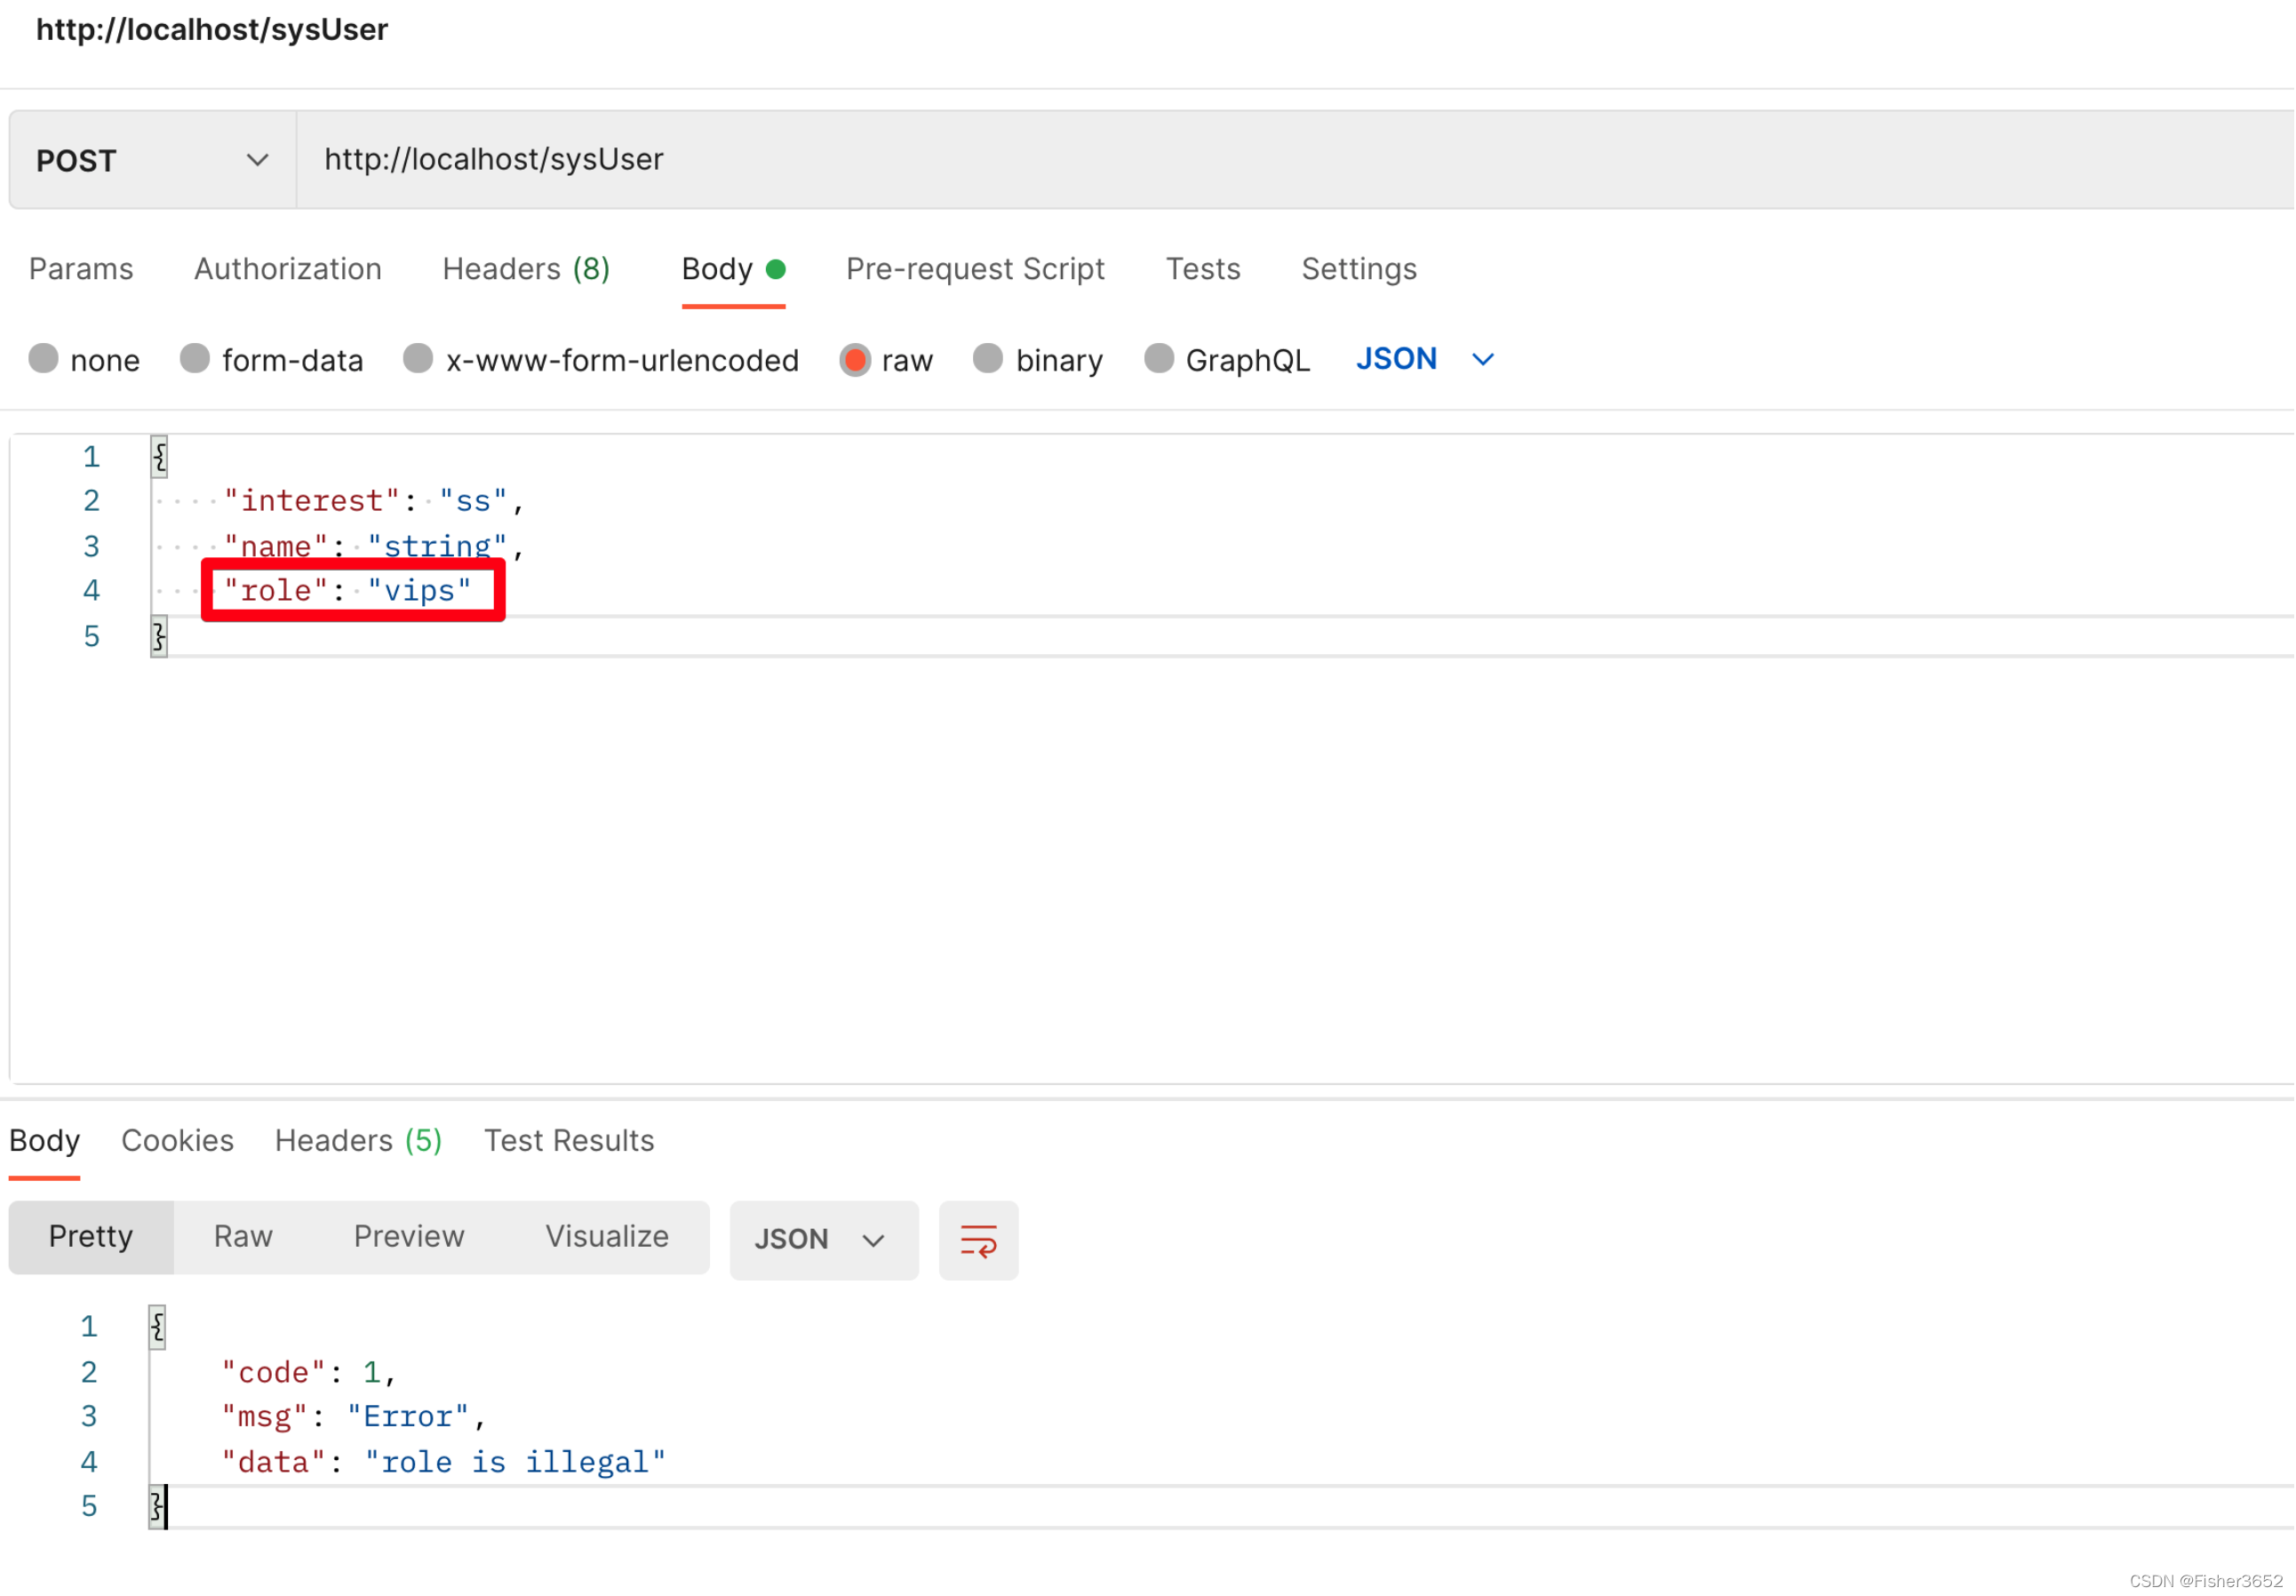Image resolution: width=2296 pixels, height=1596 pixels.
Task: Open the Params tab
Action: pyautogui.click(x=81, y=269)
